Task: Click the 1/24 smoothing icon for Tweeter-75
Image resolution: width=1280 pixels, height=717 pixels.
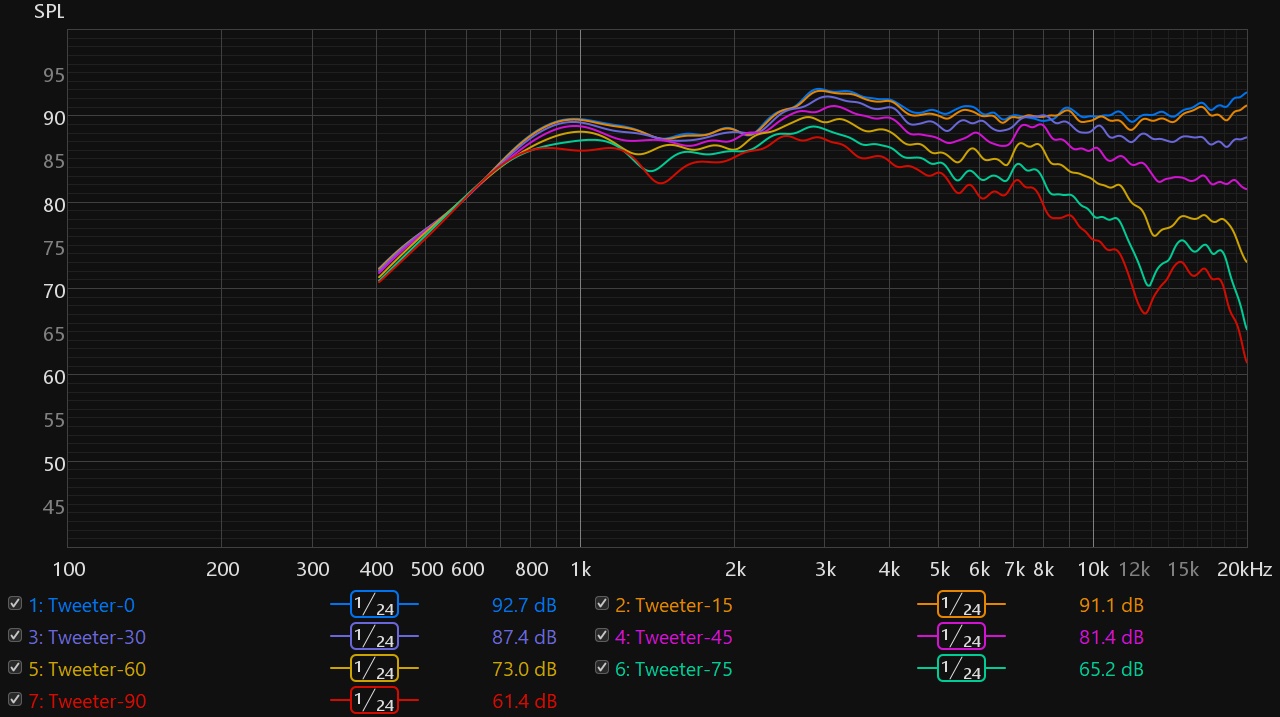Action: point(961,669)
